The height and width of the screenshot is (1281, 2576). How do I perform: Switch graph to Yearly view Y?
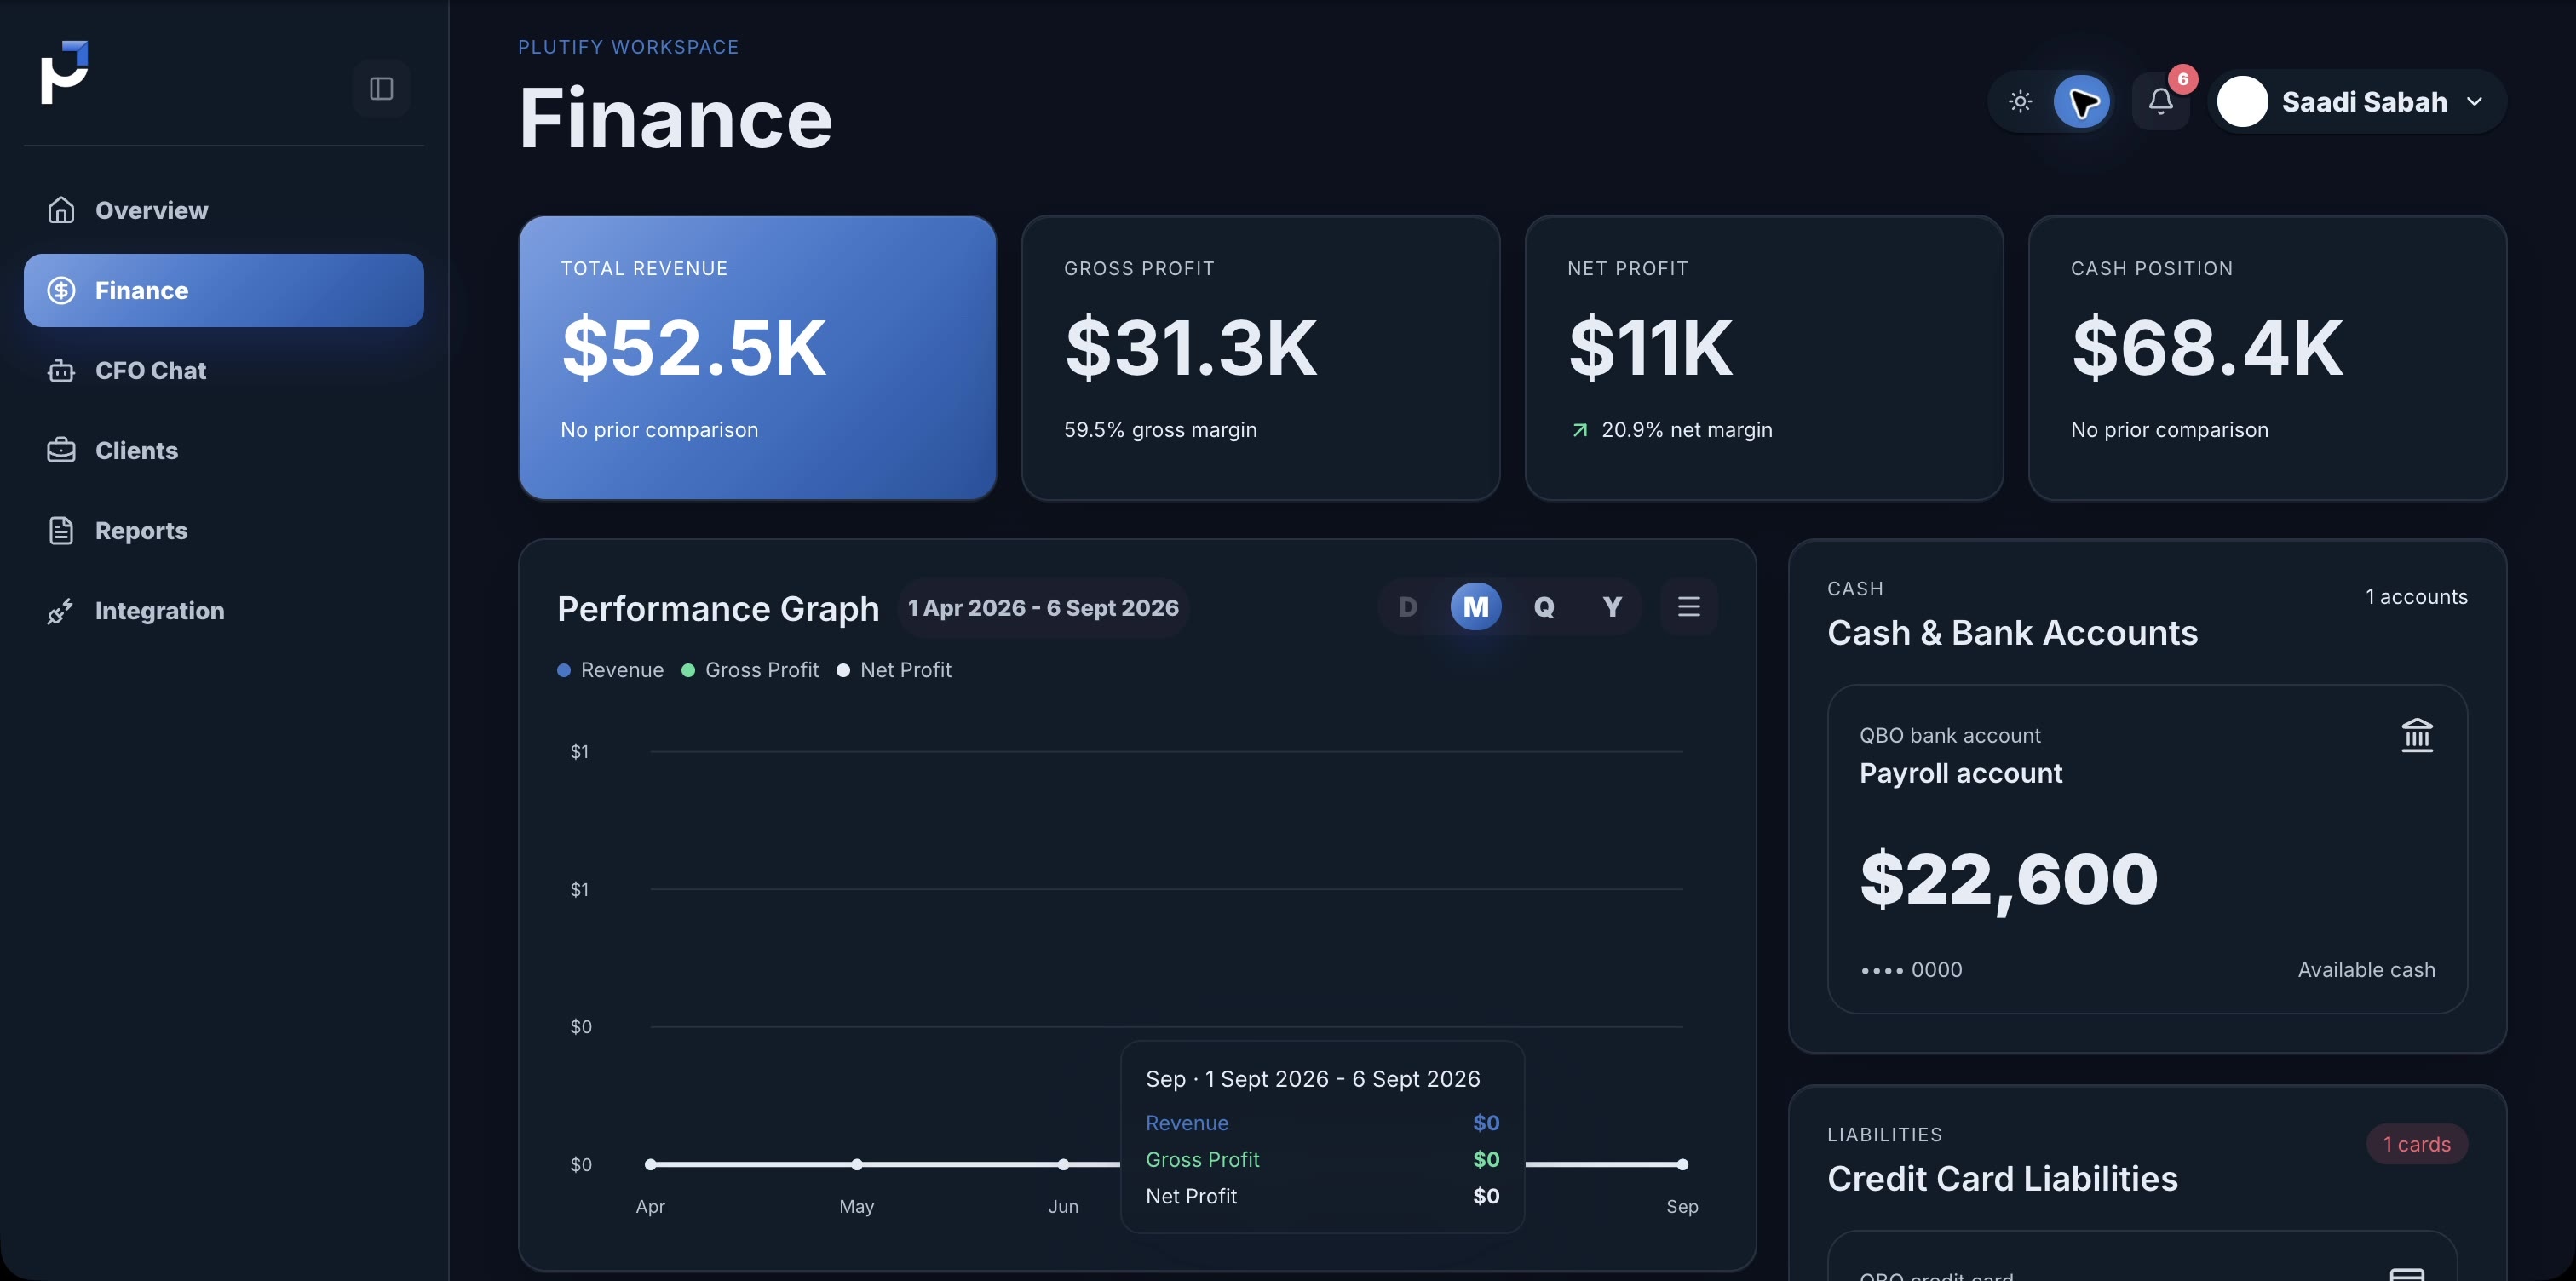pyautogui.click(x=1612, y=606)
